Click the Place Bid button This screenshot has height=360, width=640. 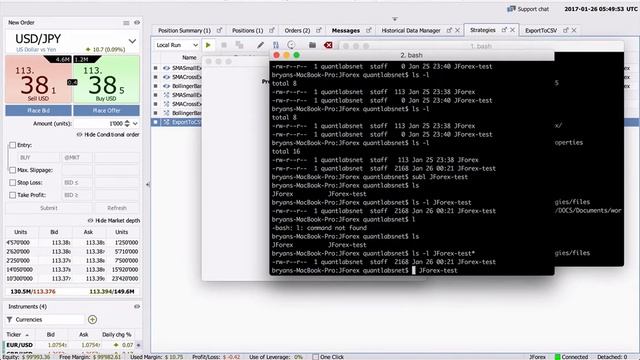coord(38,111)
